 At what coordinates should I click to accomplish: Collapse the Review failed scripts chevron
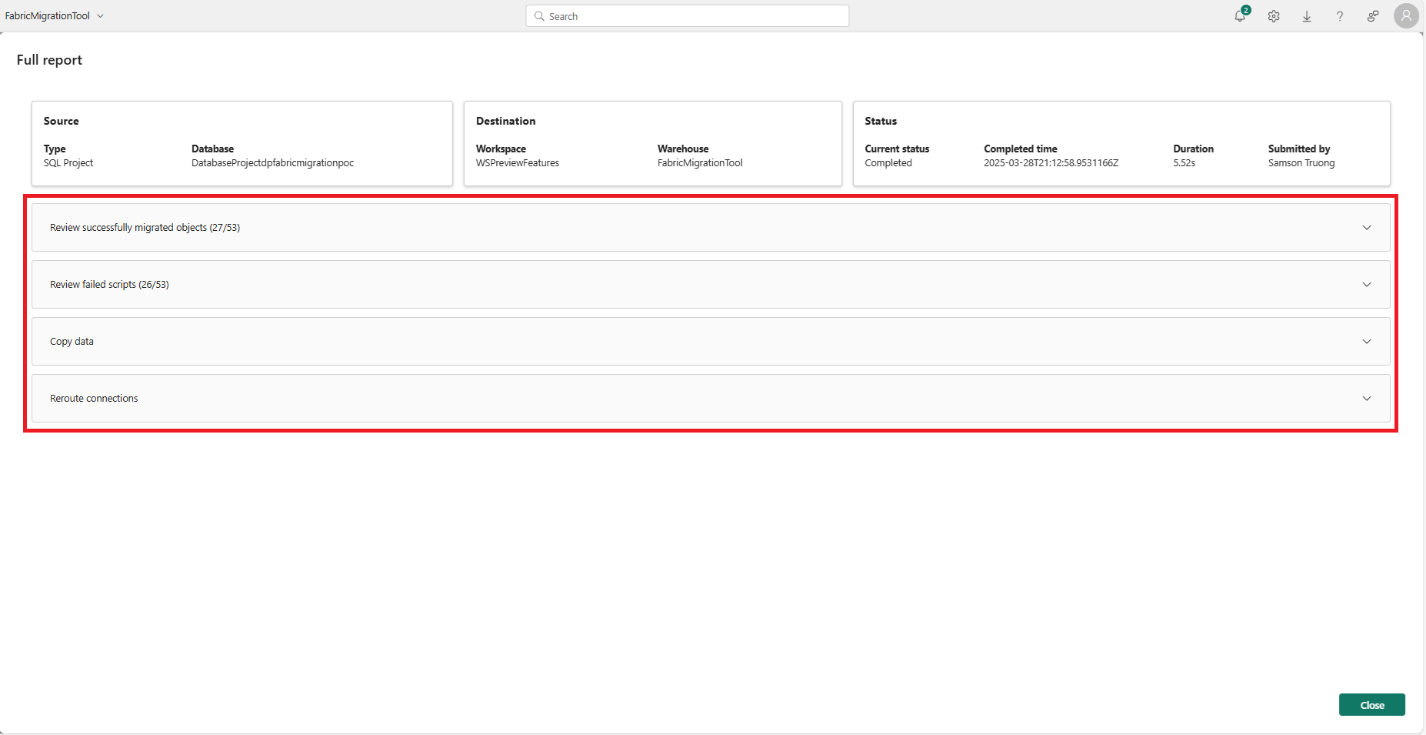tap(1366, 284)
